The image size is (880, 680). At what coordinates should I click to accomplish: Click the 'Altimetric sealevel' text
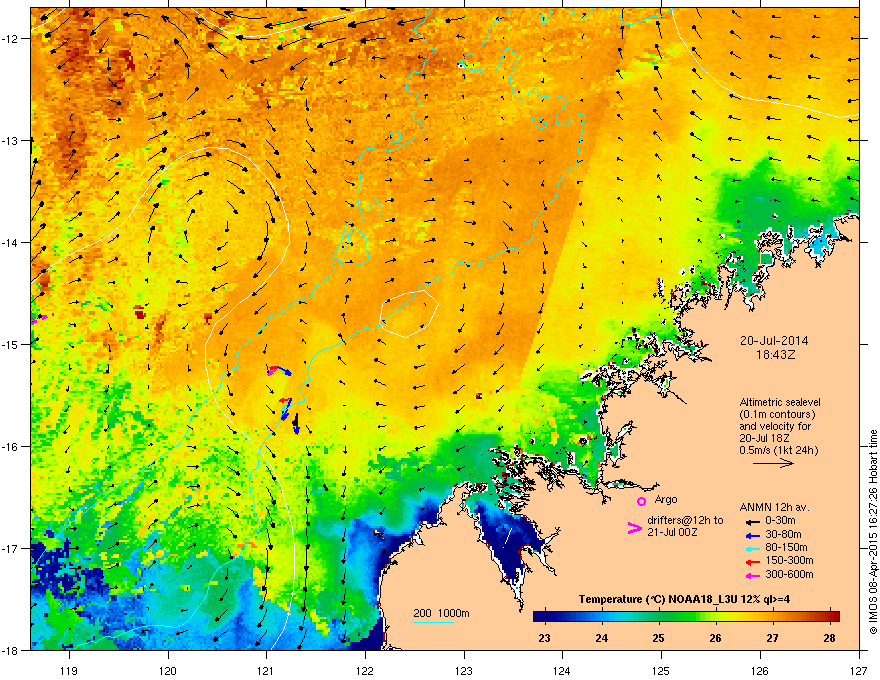click(x=780, y=402)
